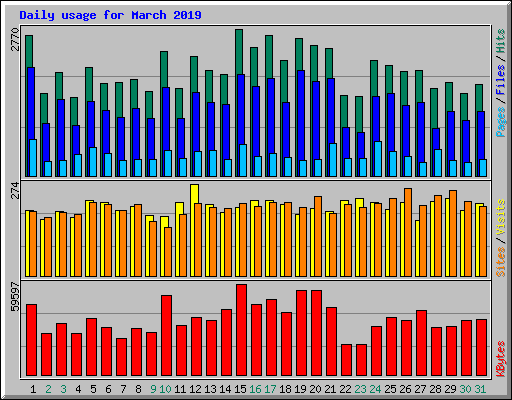Select the blue files bar for day 19
The height and width of the screenshot is (400, 512).
(x=301, y=115)
